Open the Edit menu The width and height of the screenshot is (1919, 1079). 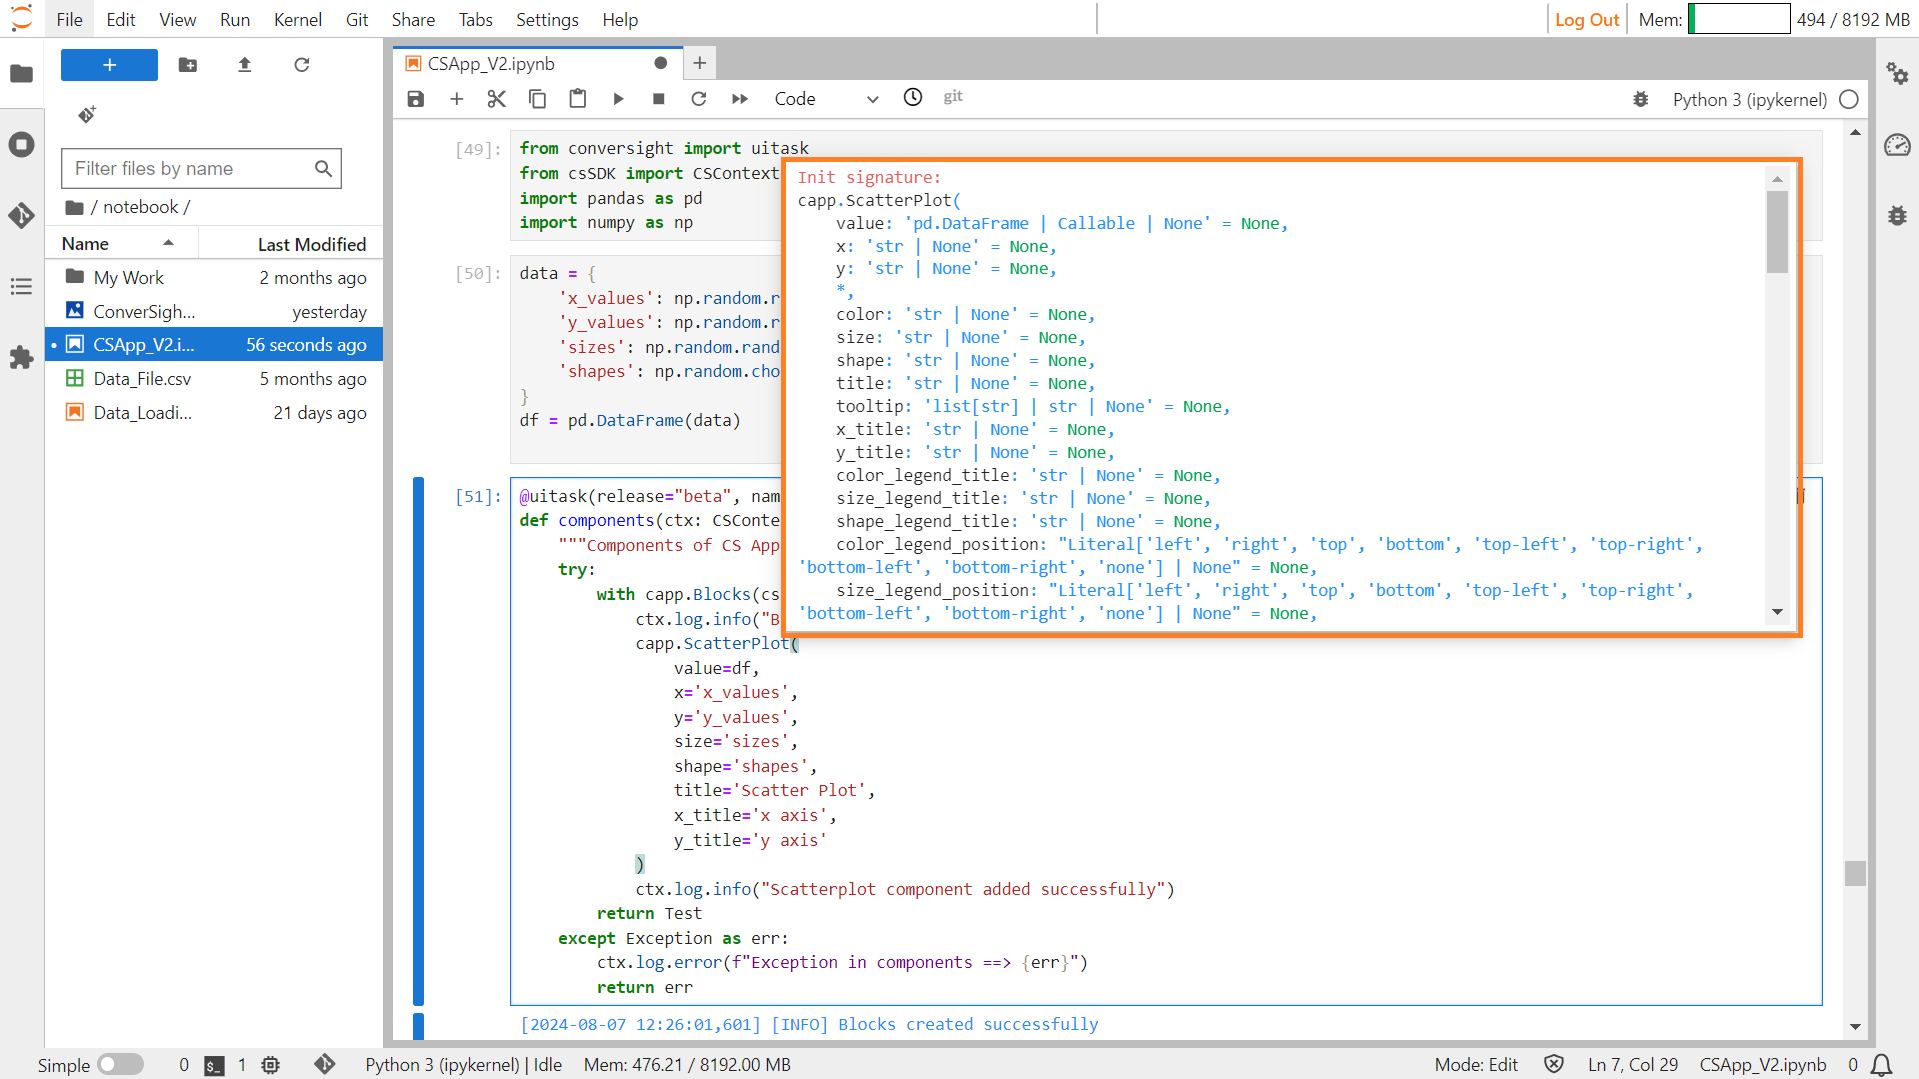pos(120,19)
